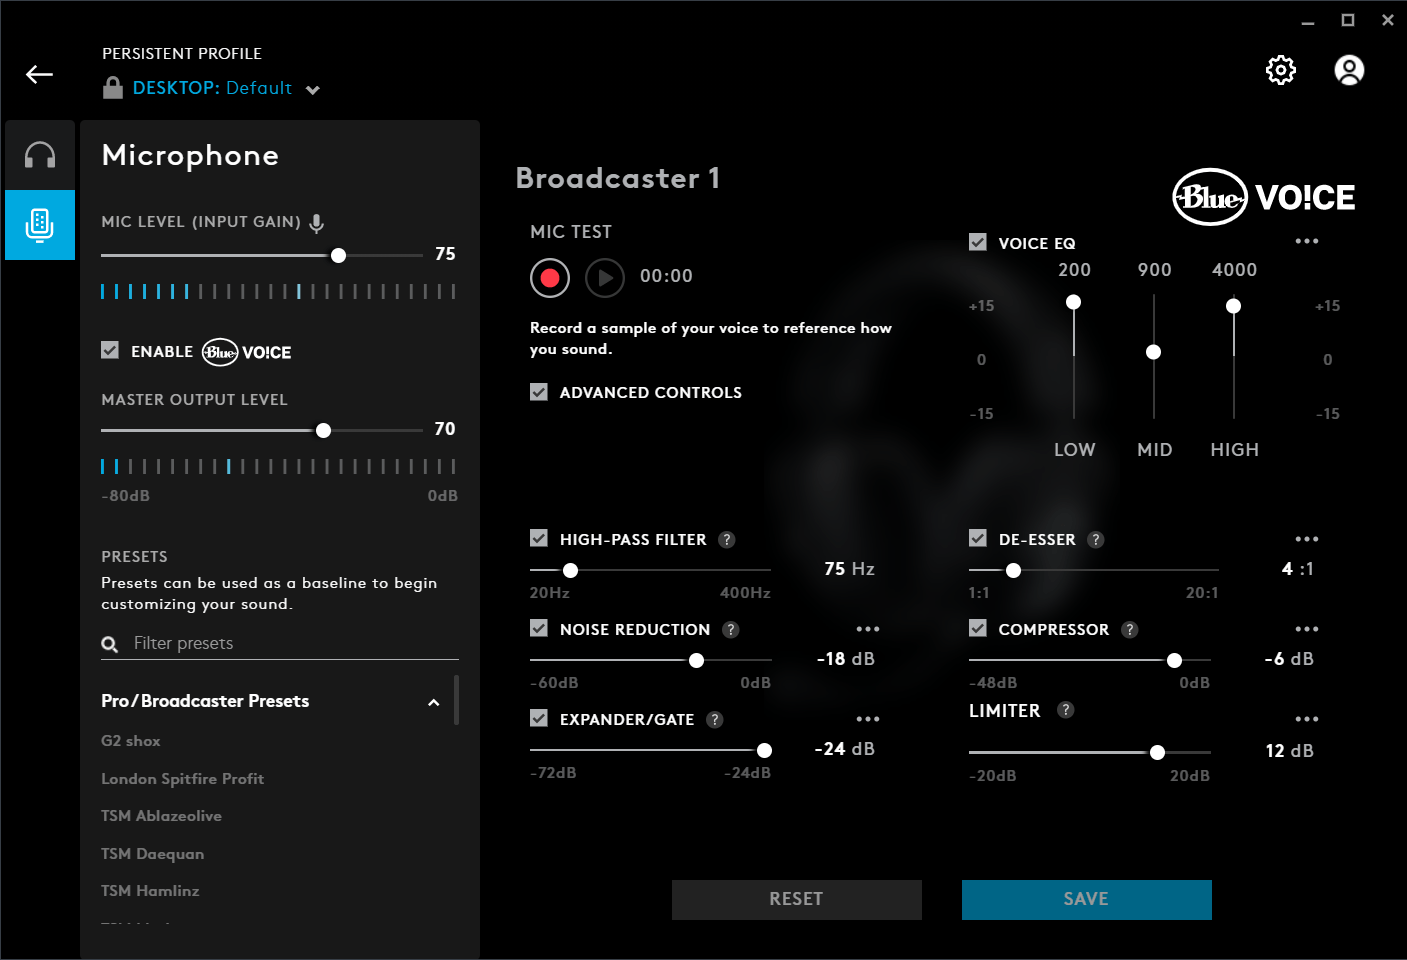Open the Desktop Default profile dropdown

coord(312,89)
